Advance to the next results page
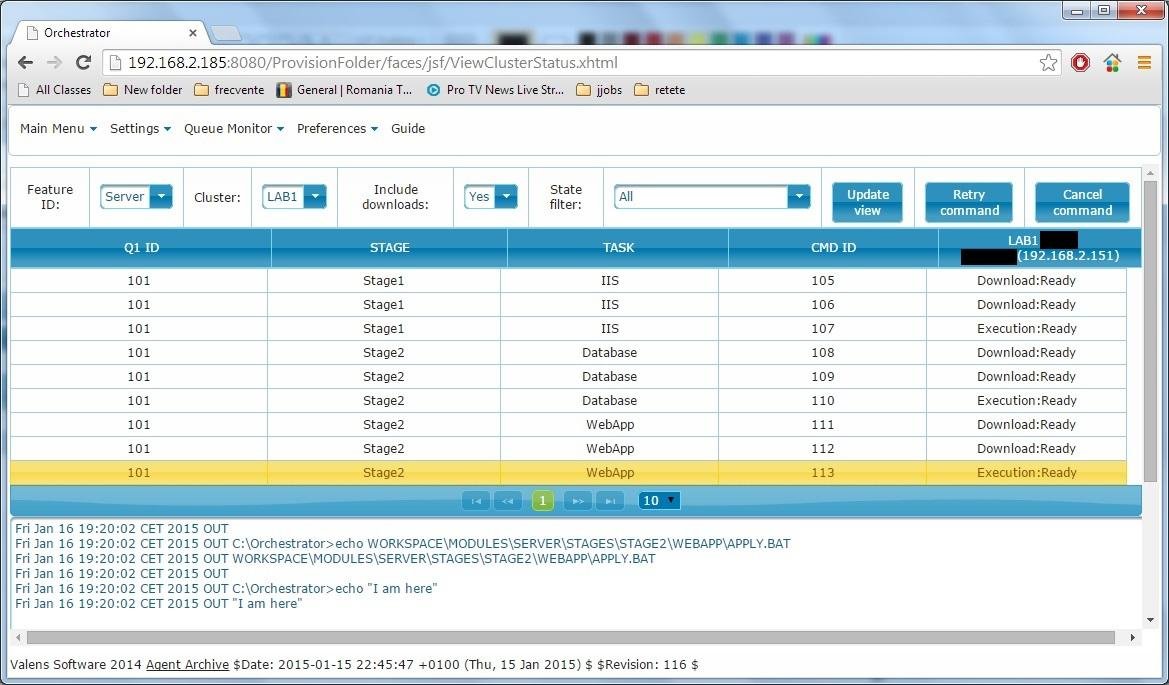 tap(577, 500)
